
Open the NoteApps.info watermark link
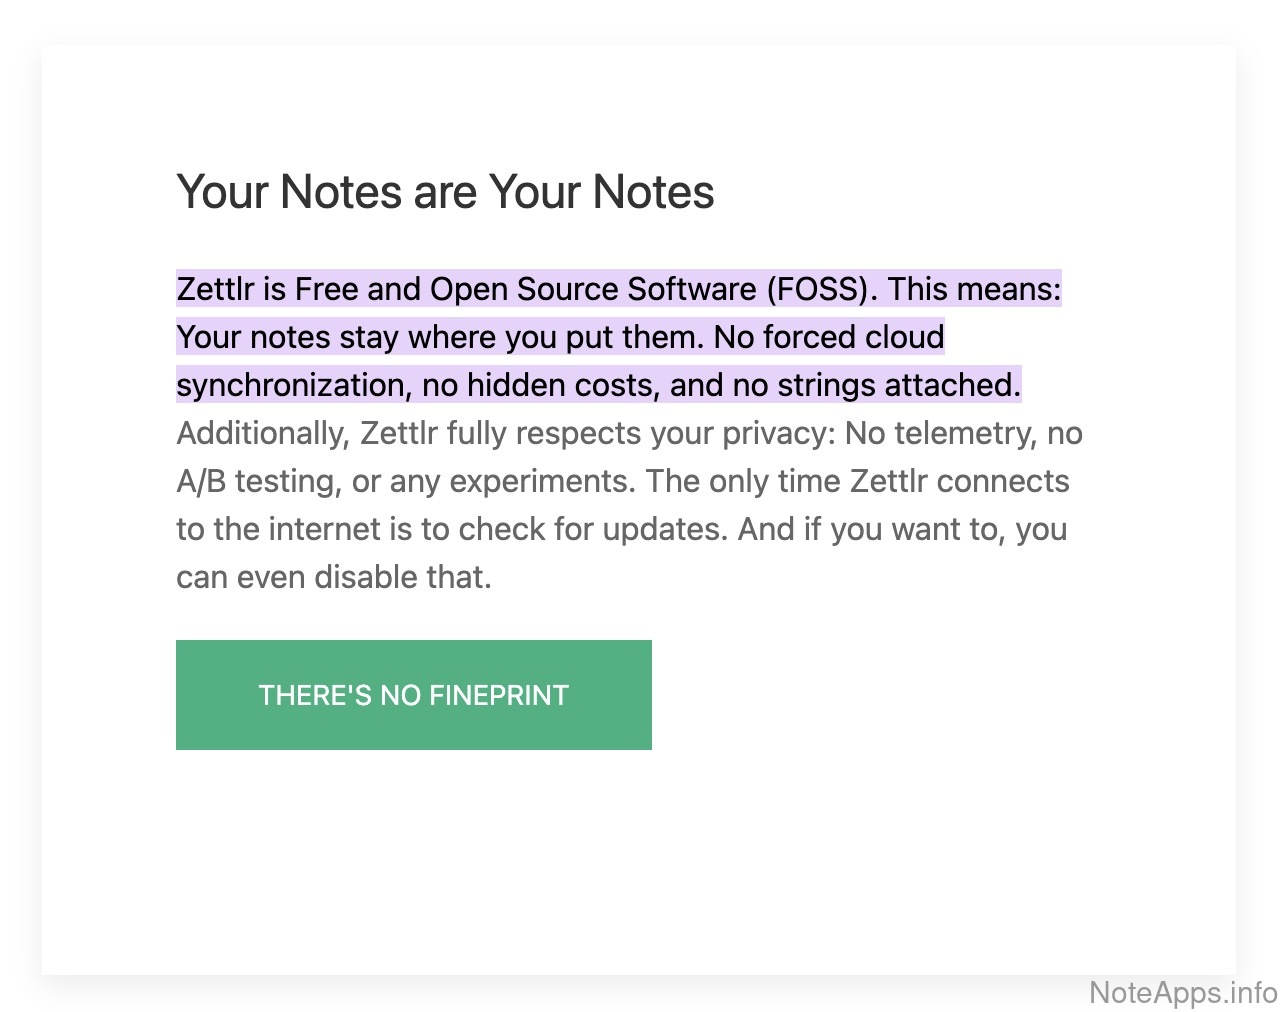coord(1183,992)
